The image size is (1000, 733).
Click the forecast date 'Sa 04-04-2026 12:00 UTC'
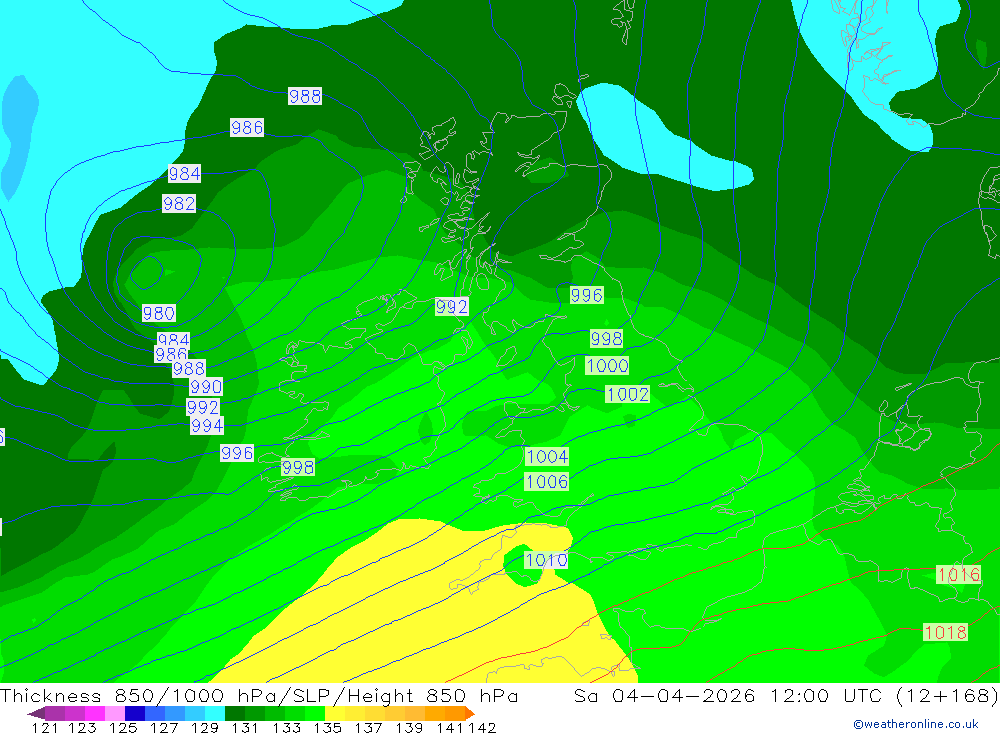[x=728, y=695]
